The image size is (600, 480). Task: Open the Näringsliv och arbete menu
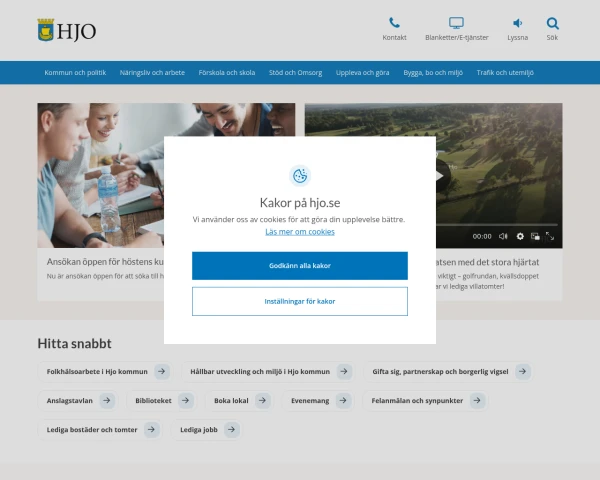click(x=152, y=73)
